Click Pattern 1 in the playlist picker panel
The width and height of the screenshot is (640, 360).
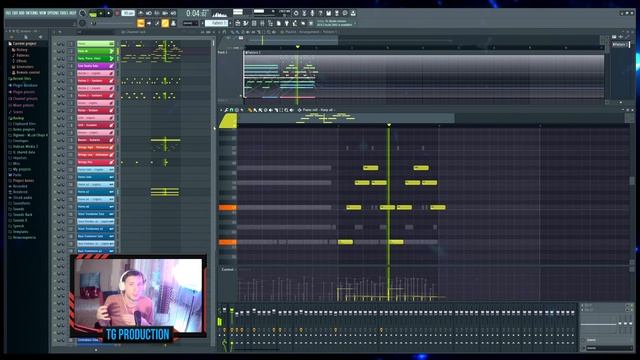620,44
